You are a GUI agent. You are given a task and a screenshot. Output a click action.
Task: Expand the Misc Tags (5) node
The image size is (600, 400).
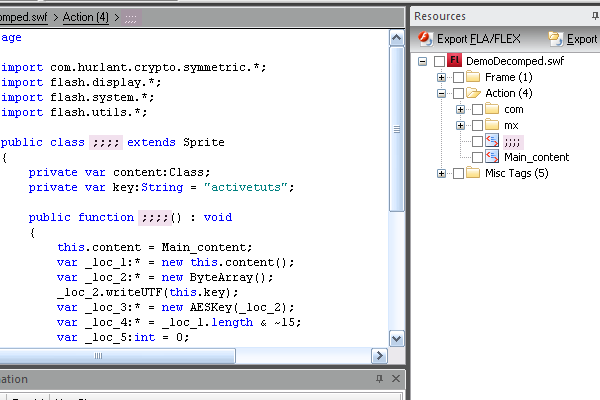click(441, 174)
